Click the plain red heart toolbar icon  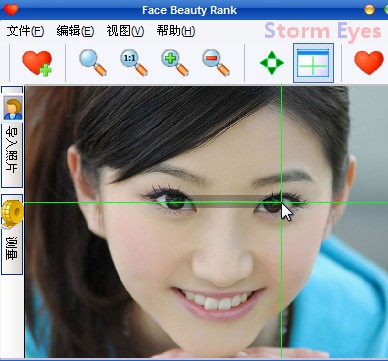coord(369,63)
